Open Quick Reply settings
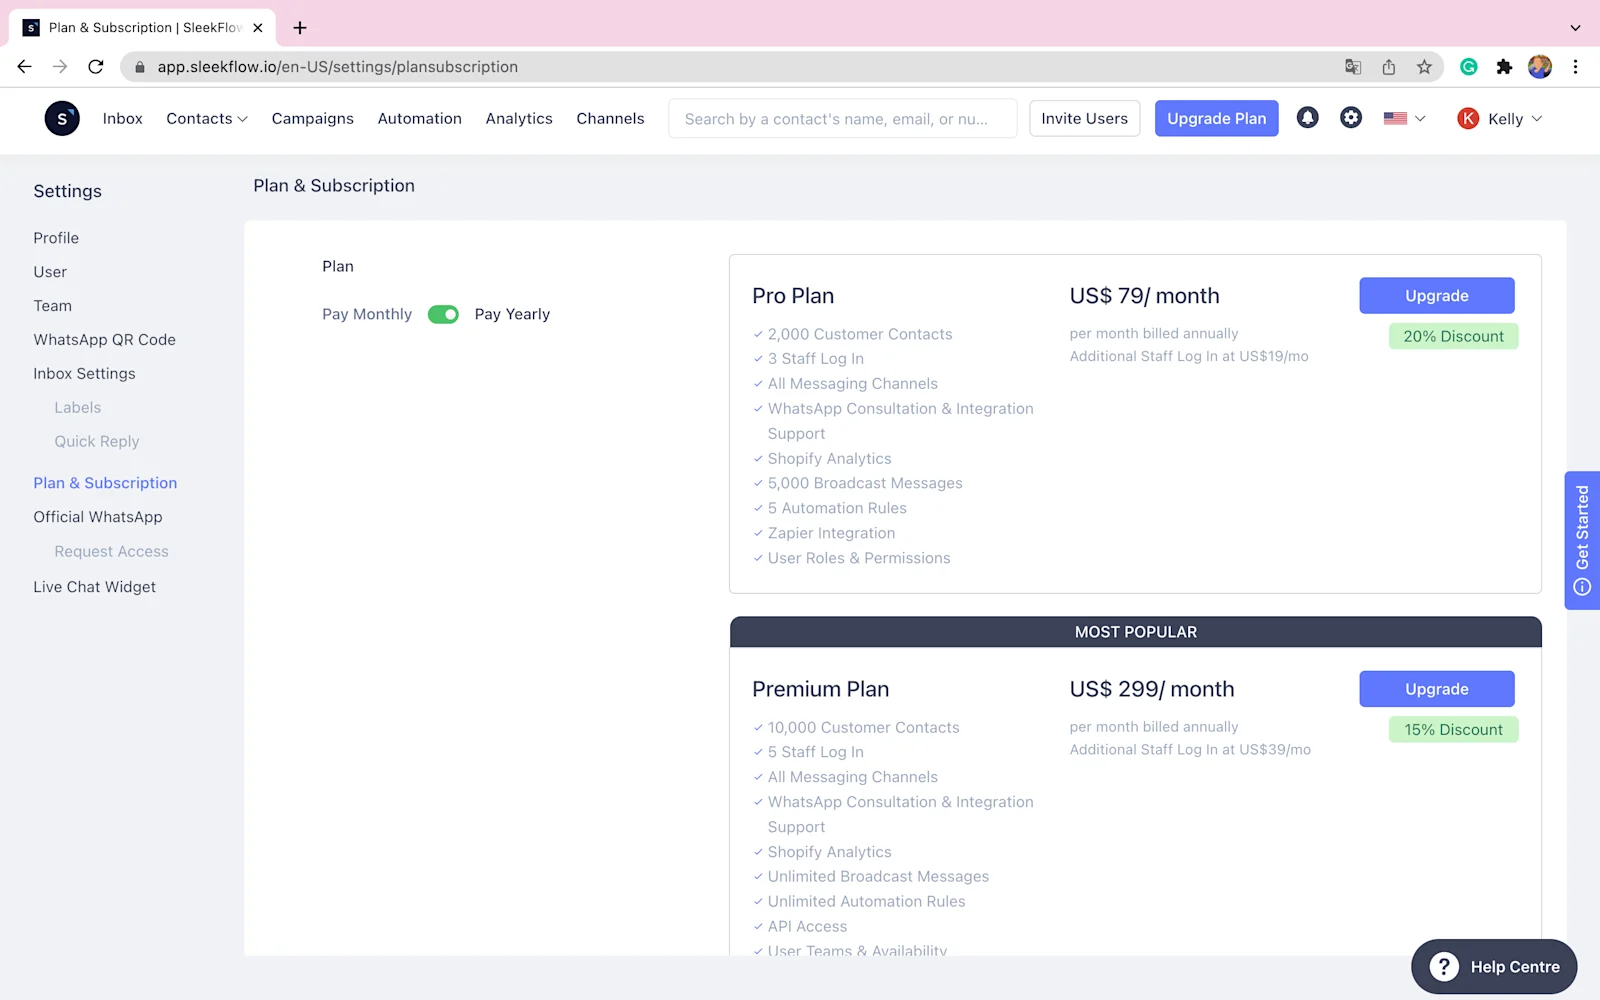 tap(97, 442)
